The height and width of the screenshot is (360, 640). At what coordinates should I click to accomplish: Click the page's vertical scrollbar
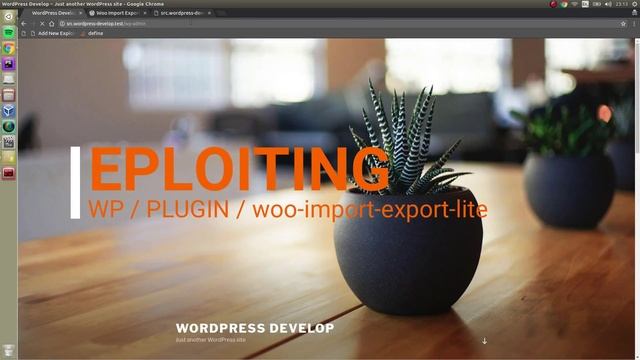[x=637, y=97]
